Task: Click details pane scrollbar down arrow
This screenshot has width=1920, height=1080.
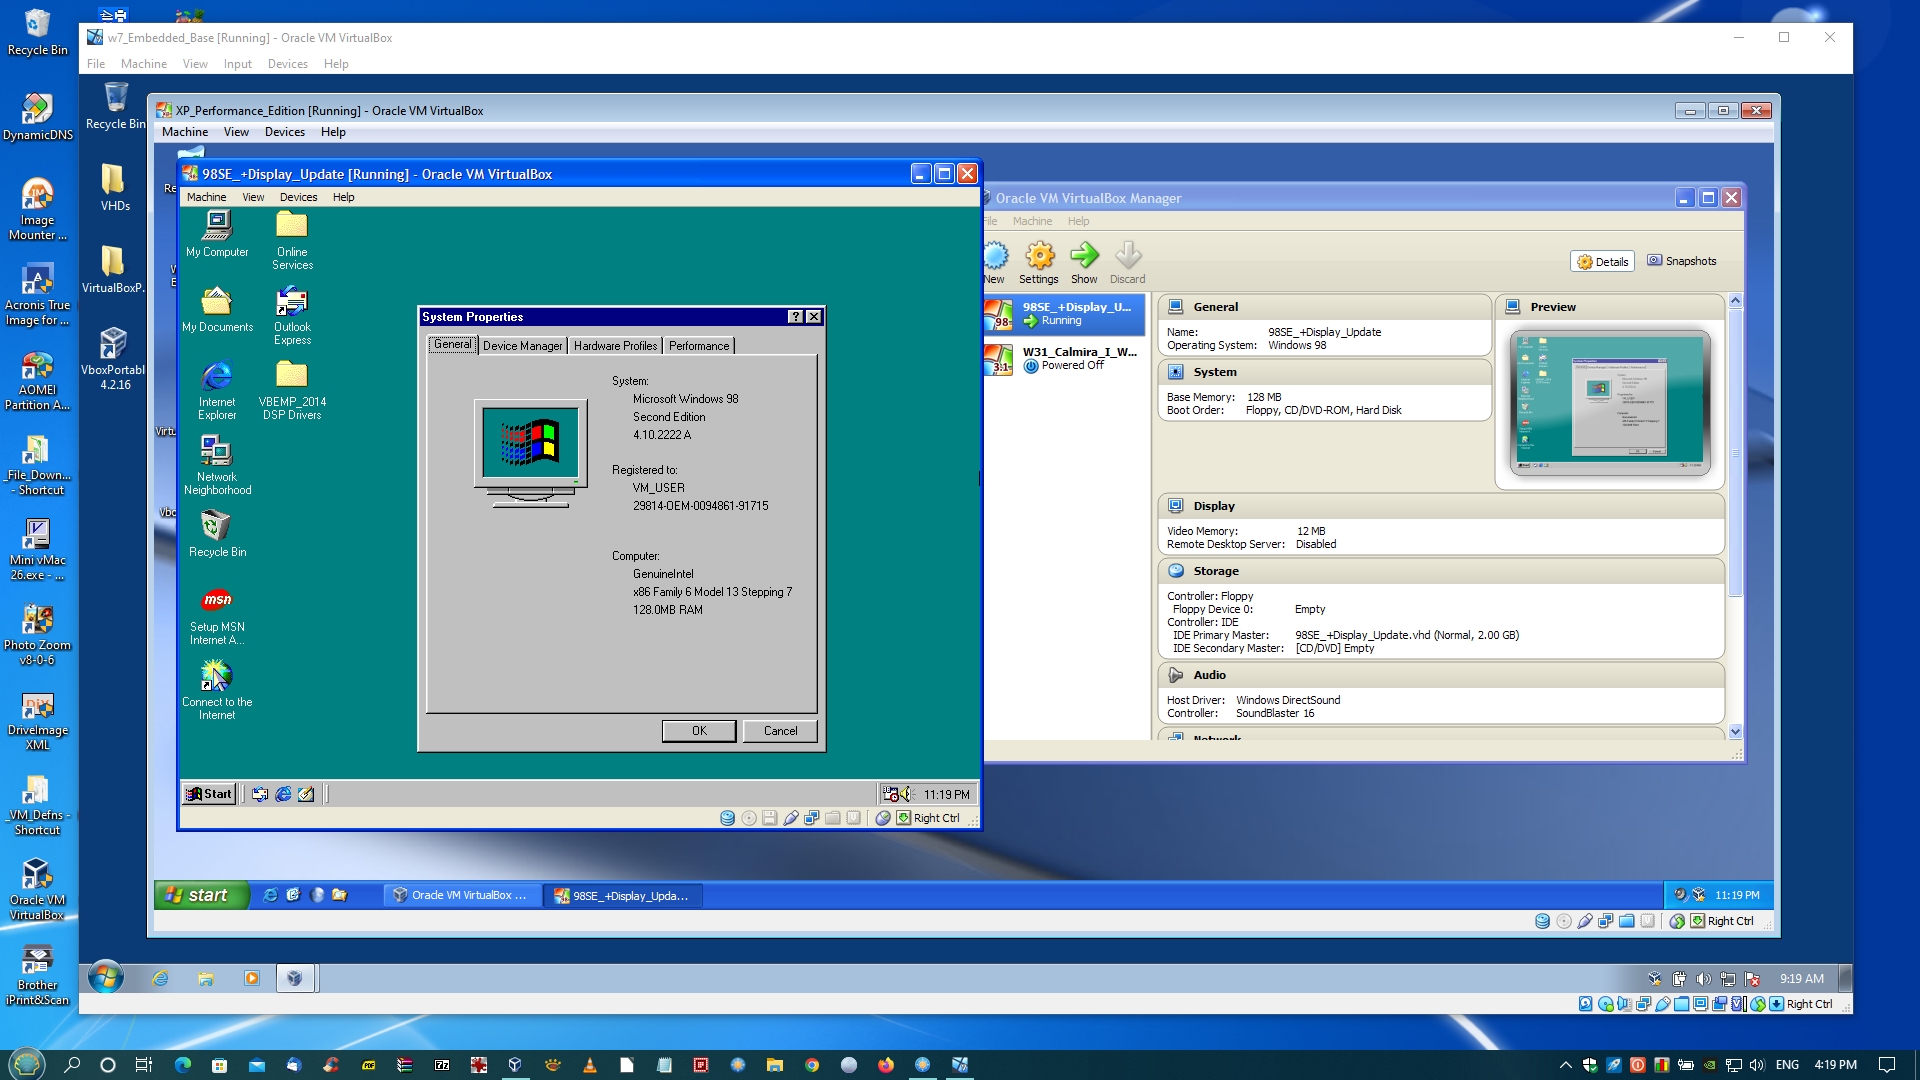Action: [x=1736, y=732]
